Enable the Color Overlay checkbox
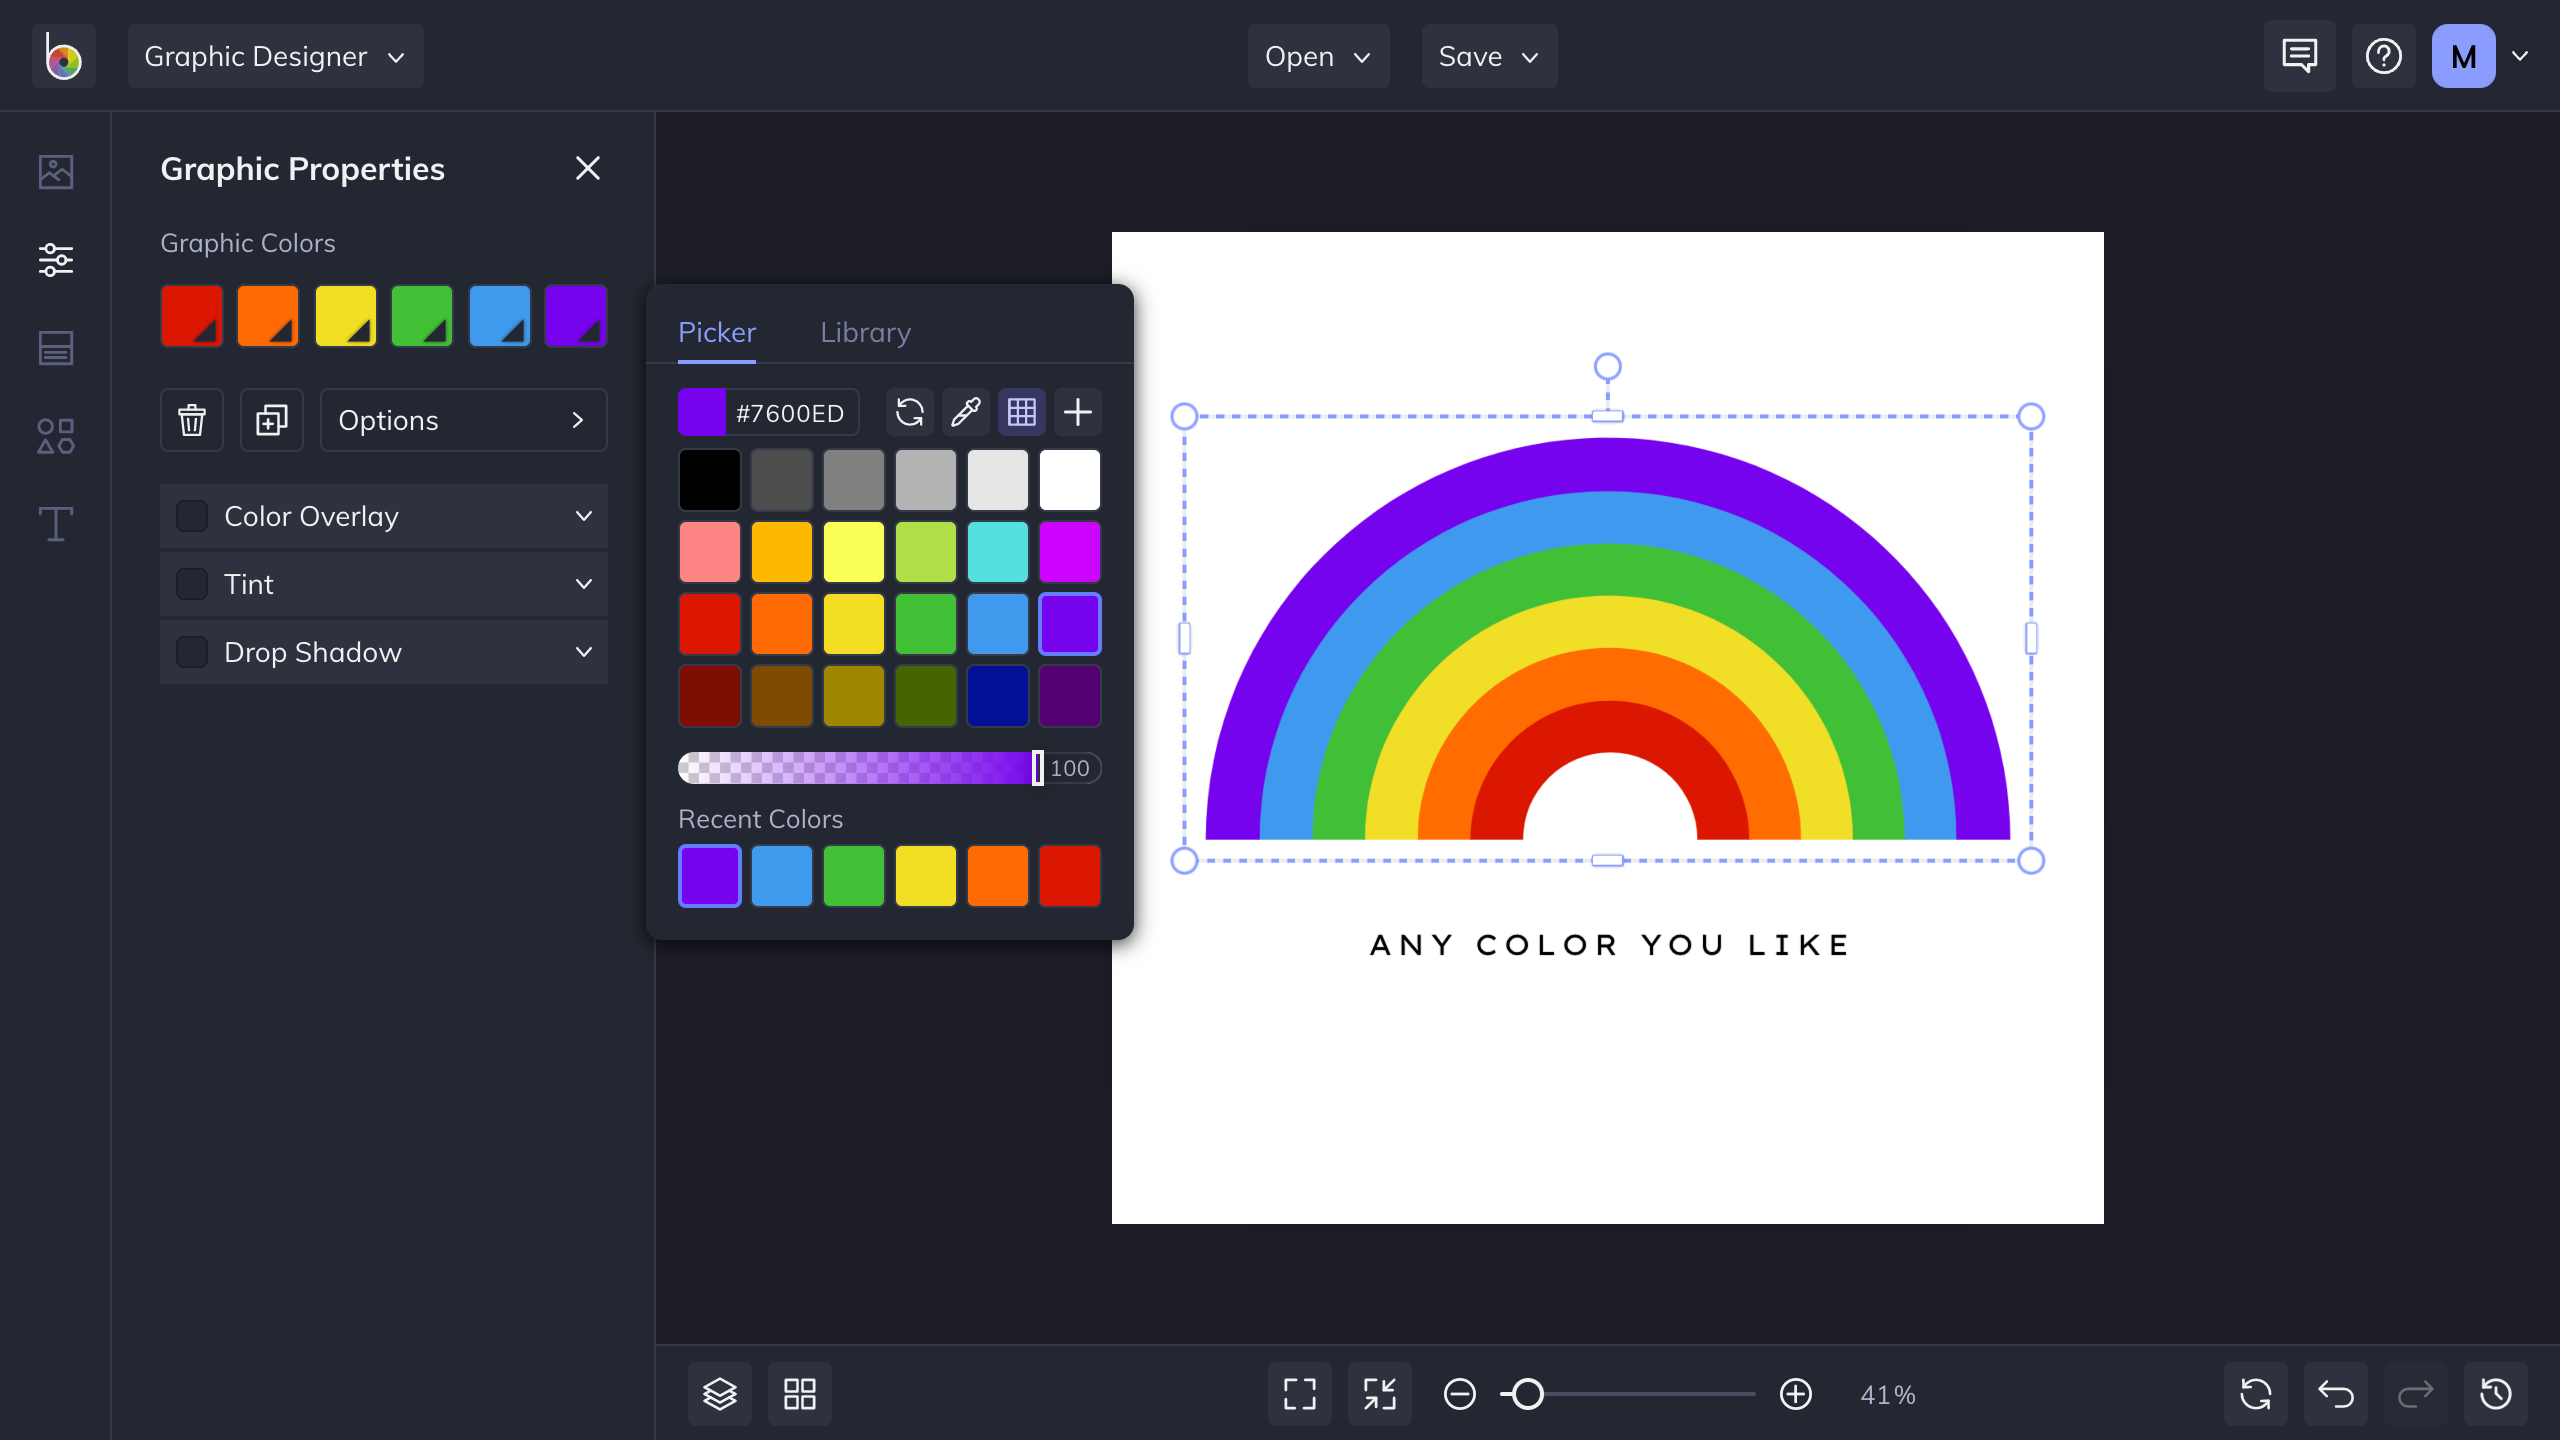 pos(192,516)
